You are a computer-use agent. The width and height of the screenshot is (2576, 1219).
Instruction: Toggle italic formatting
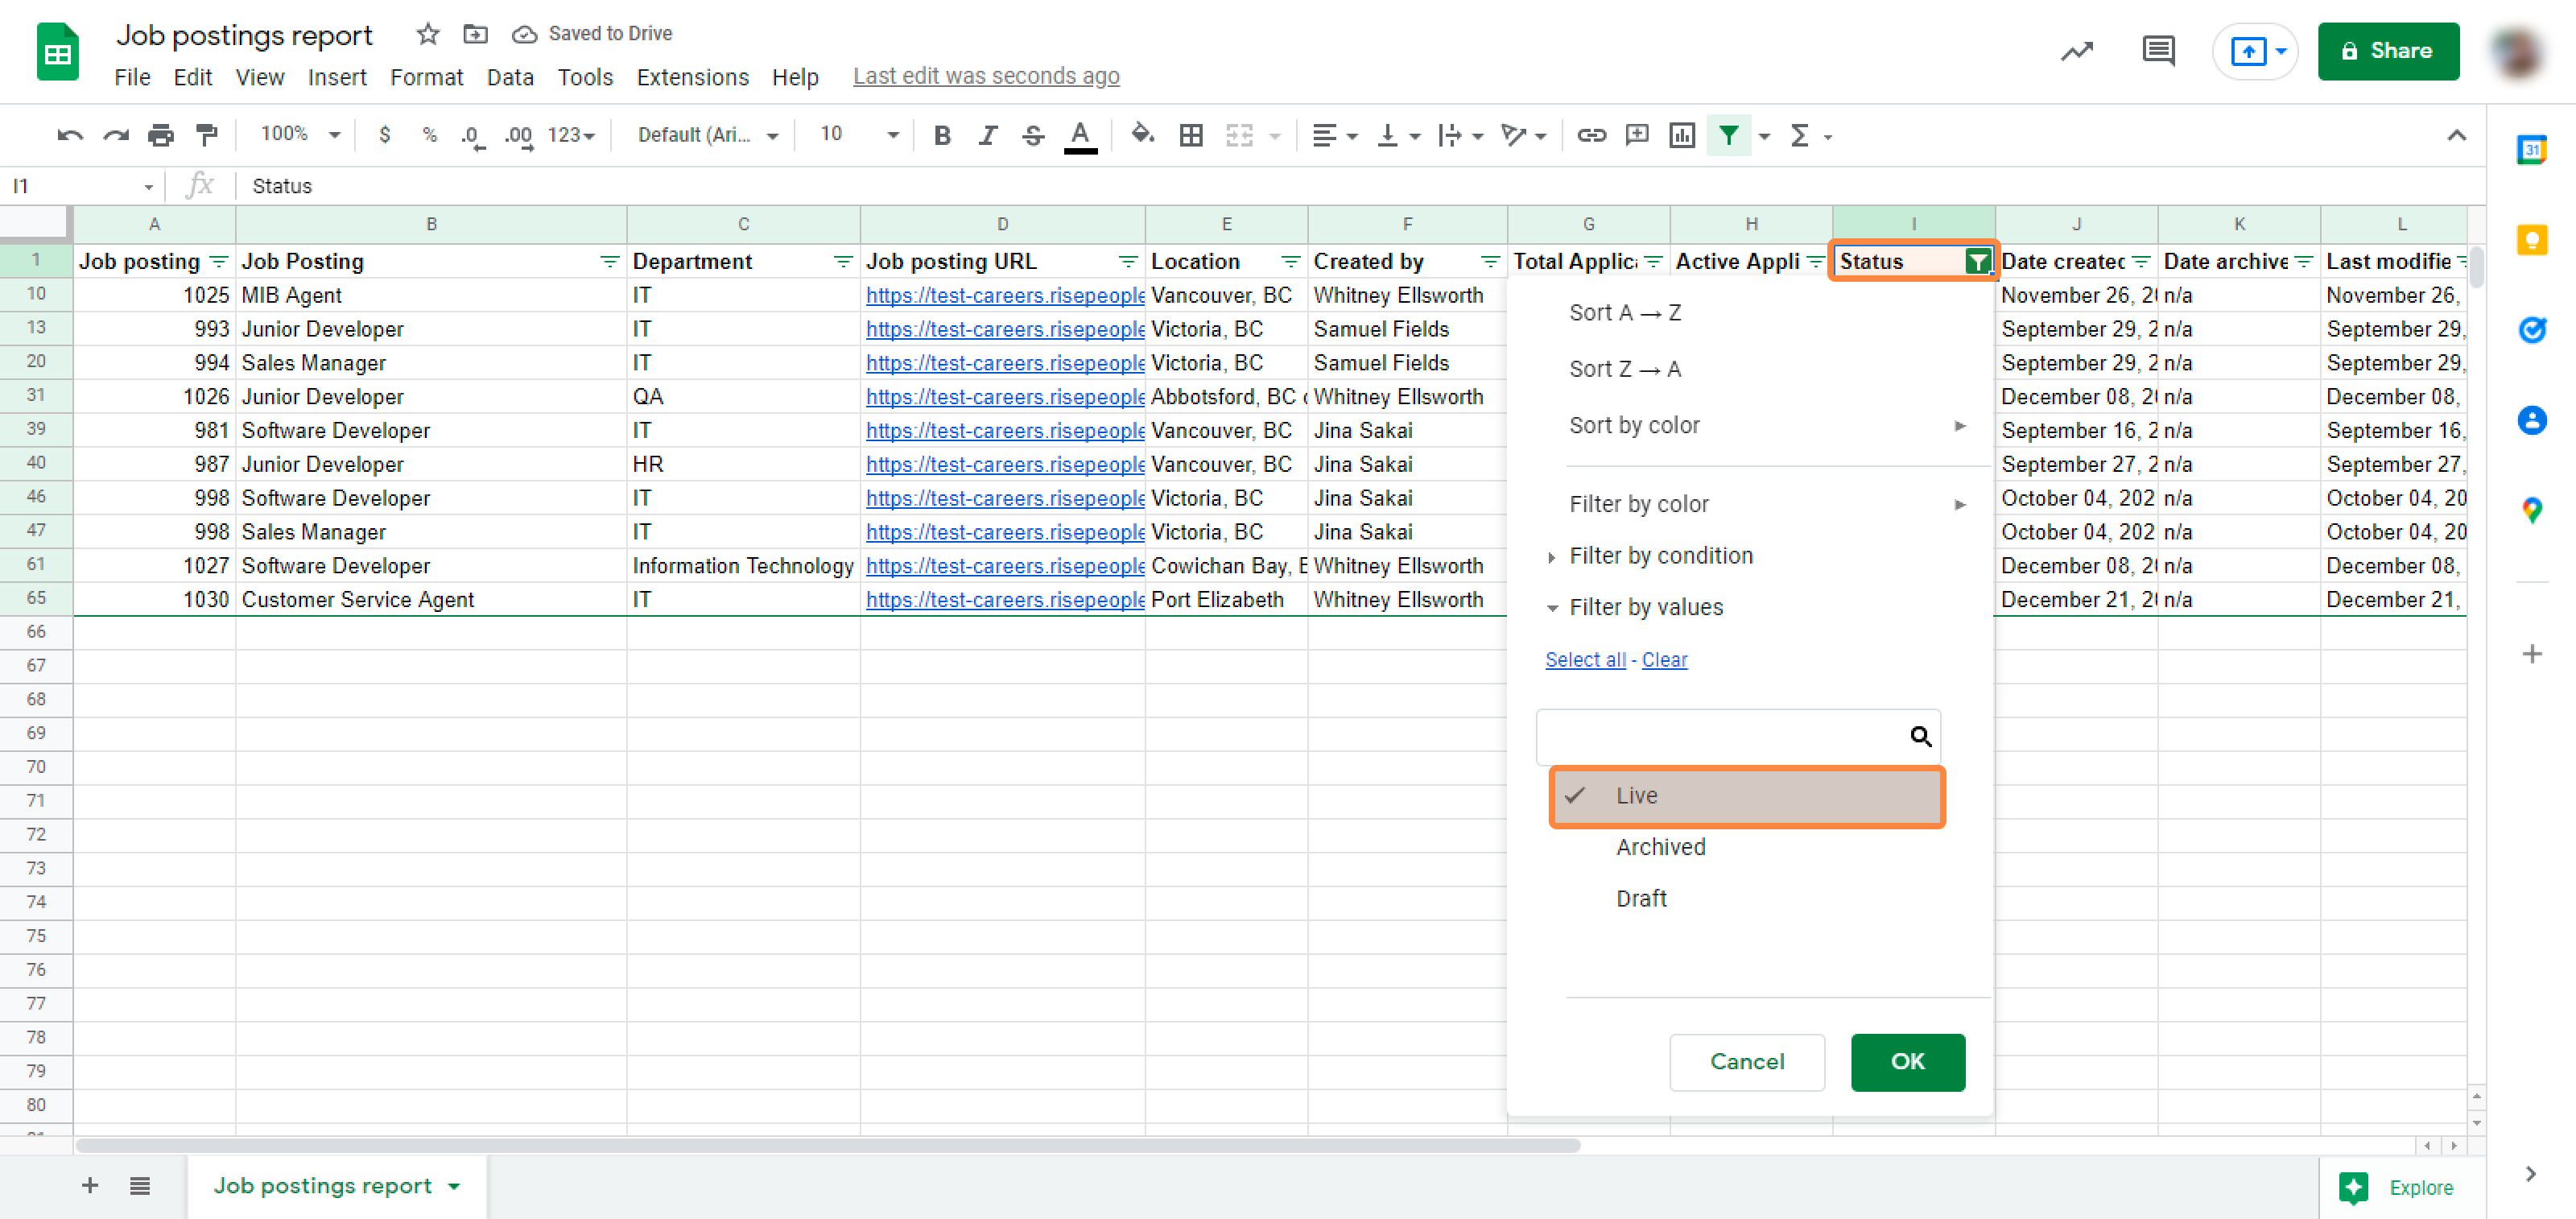pyautogui.click(x=988, y=135)
